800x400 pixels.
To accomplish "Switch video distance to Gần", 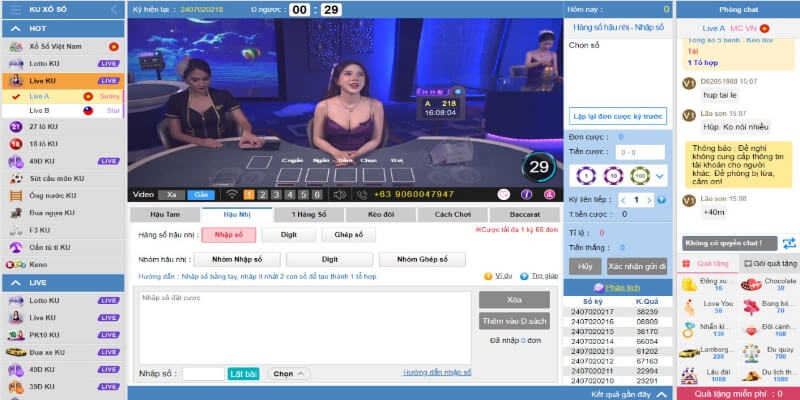I will click(200, 194).
